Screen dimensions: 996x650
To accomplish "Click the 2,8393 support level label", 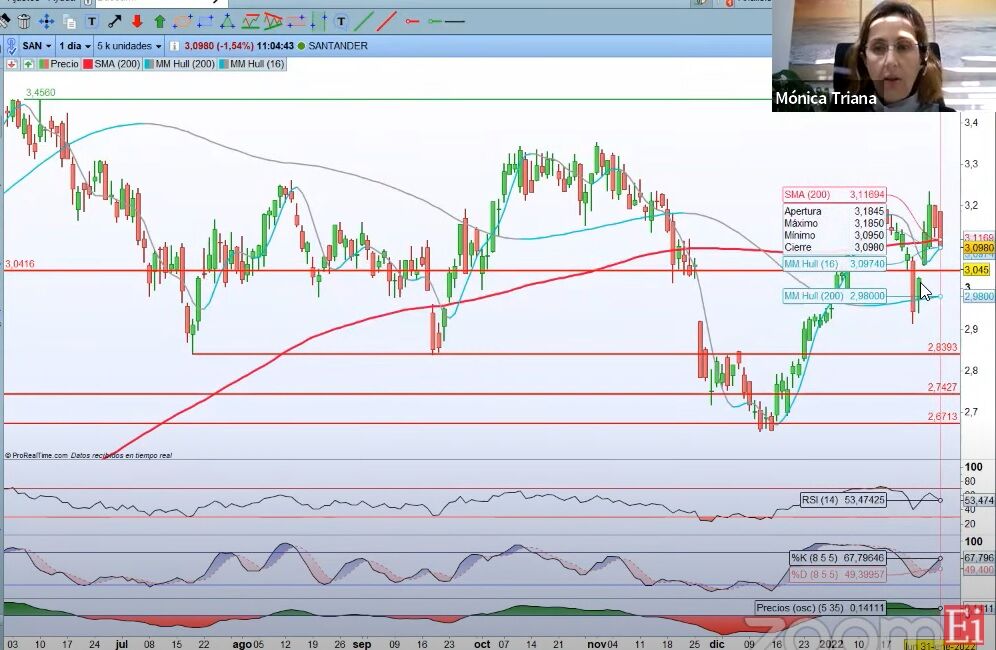I will click(942, 348).
